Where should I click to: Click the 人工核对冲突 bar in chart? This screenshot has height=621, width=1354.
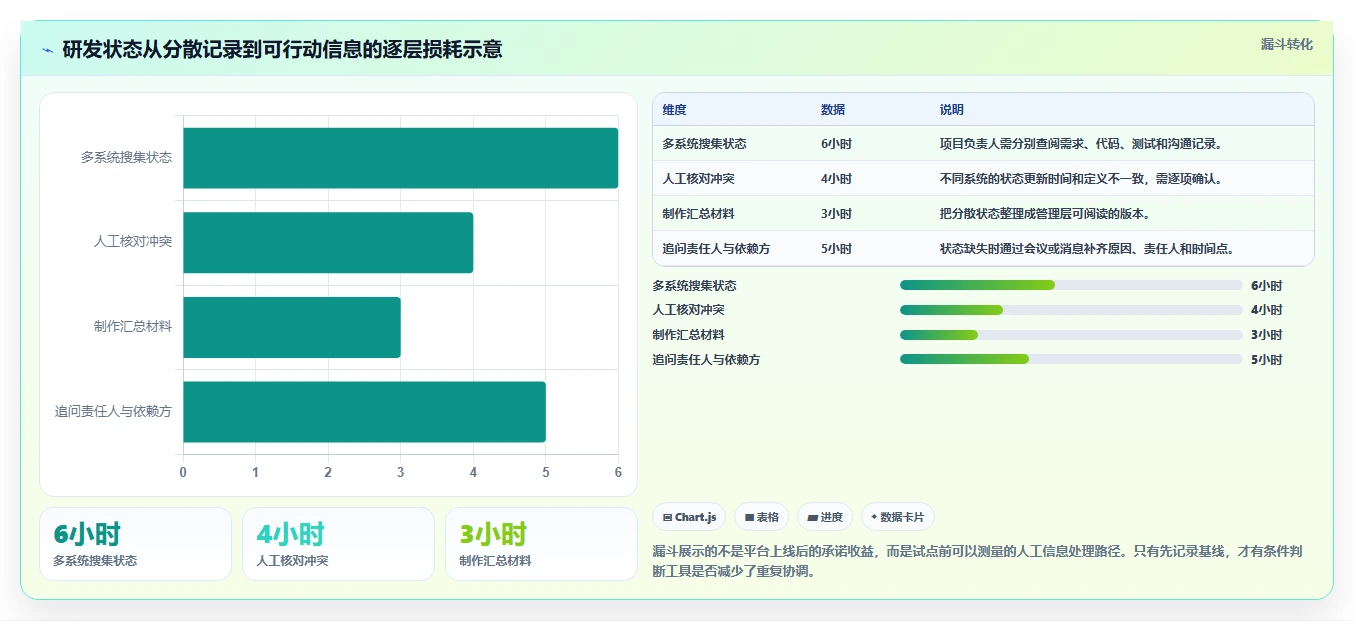[x=328, y=242]
